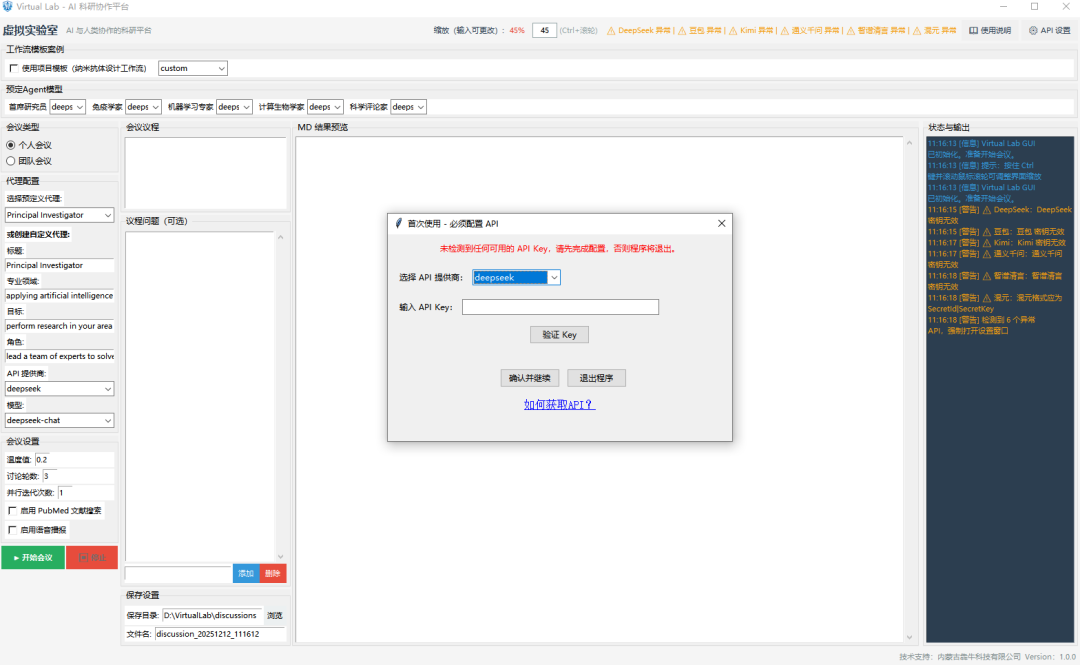
Task: Toggle 使用项目模板 checkbox
Action: (x=14, y=68)
